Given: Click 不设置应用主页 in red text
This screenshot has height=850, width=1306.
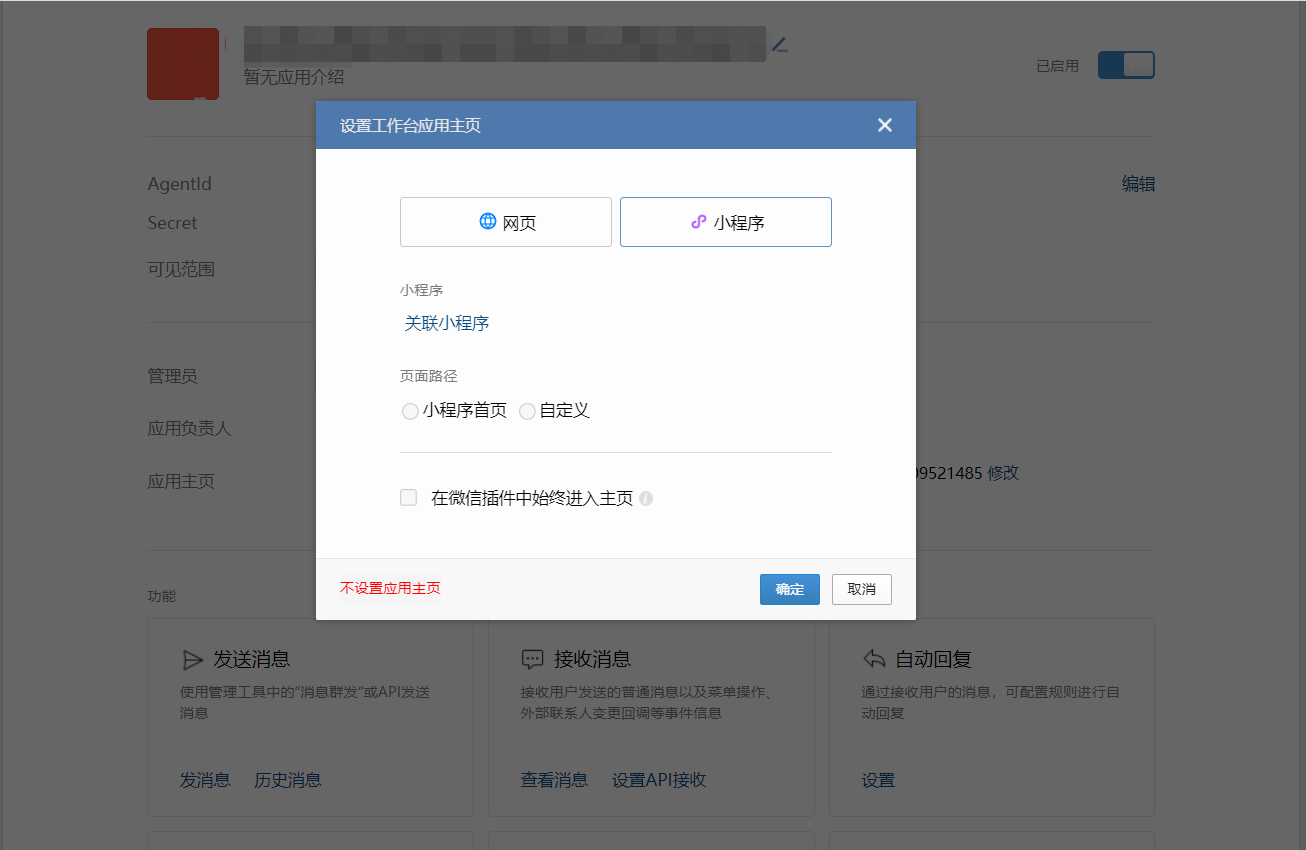Looking at the screenshot, I should point(390,589).
